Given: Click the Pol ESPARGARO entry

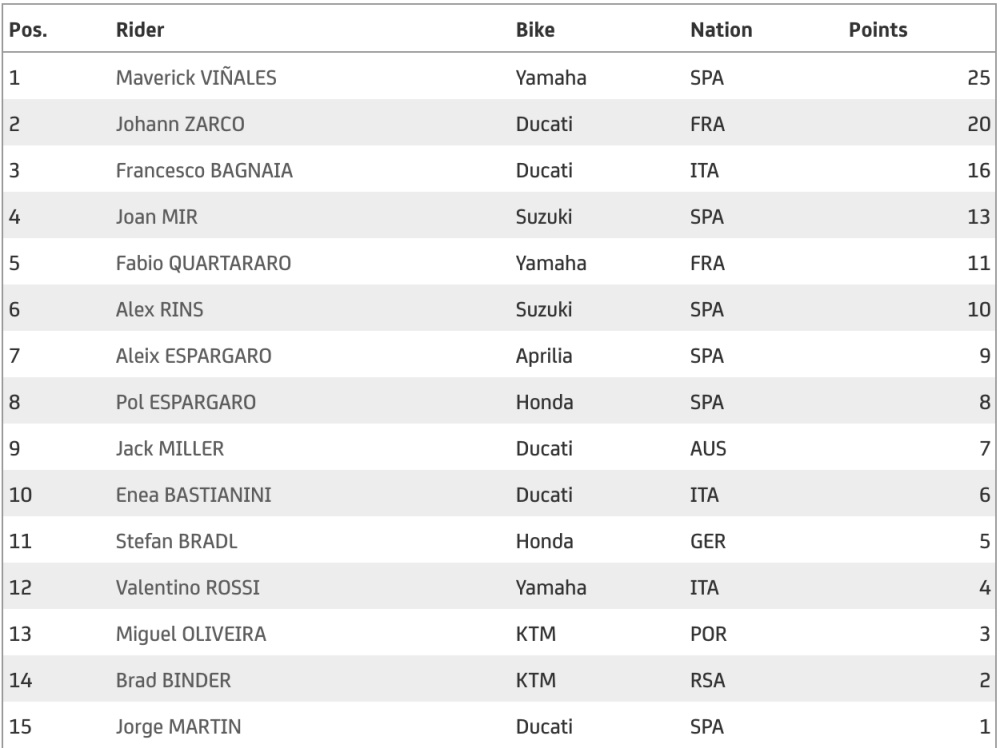Looking at the screenshot, I should click(x=186, y=402).
